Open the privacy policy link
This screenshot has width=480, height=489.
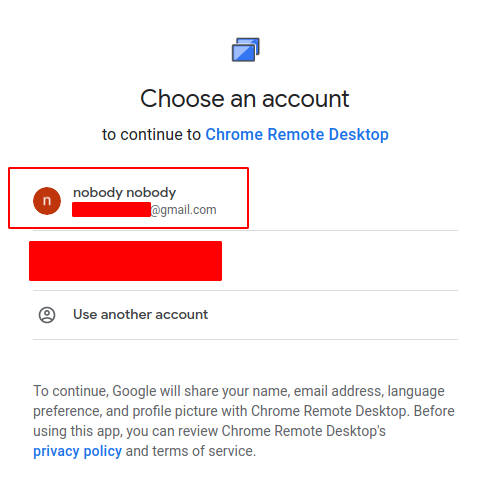tap(77, 451)
